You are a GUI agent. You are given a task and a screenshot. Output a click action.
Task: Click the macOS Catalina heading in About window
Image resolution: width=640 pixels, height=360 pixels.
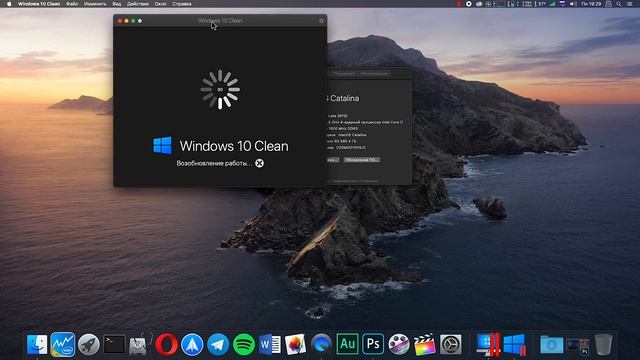click(x=342, y=98)
